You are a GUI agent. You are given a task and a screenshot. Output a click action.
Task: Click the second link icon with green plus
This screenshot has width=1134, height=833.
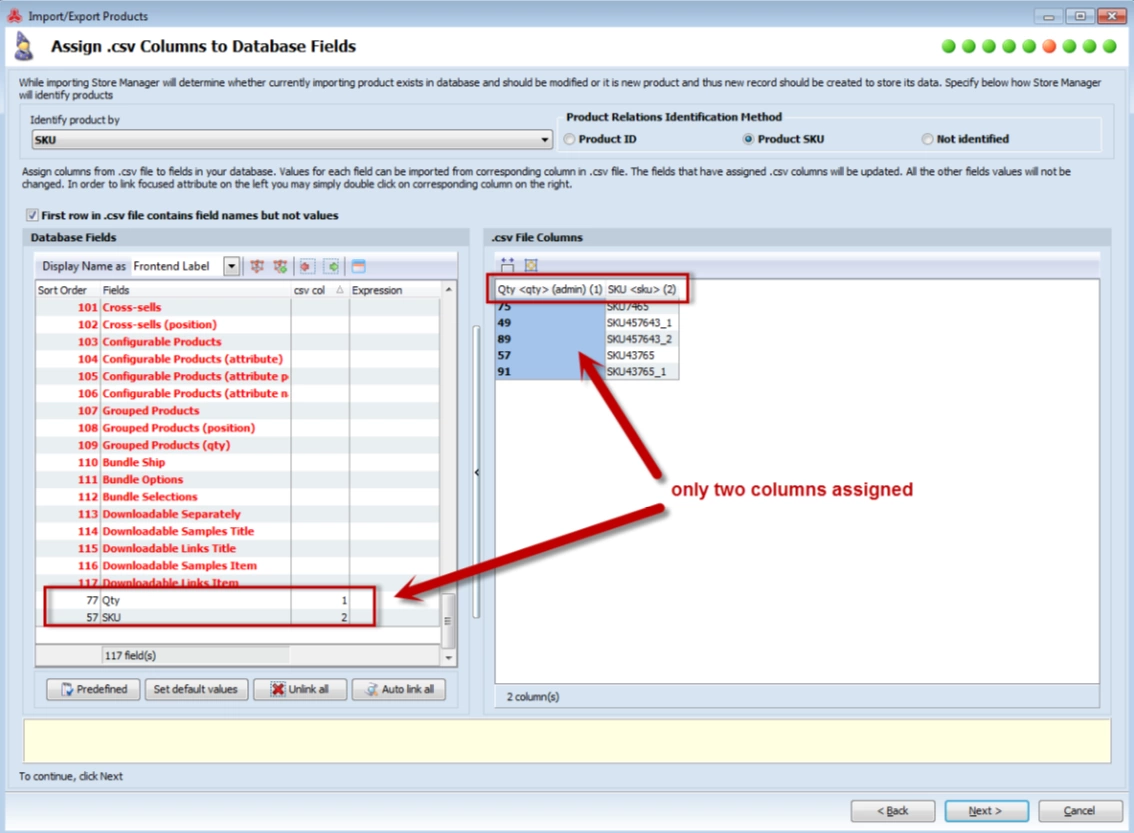(281, 266)
